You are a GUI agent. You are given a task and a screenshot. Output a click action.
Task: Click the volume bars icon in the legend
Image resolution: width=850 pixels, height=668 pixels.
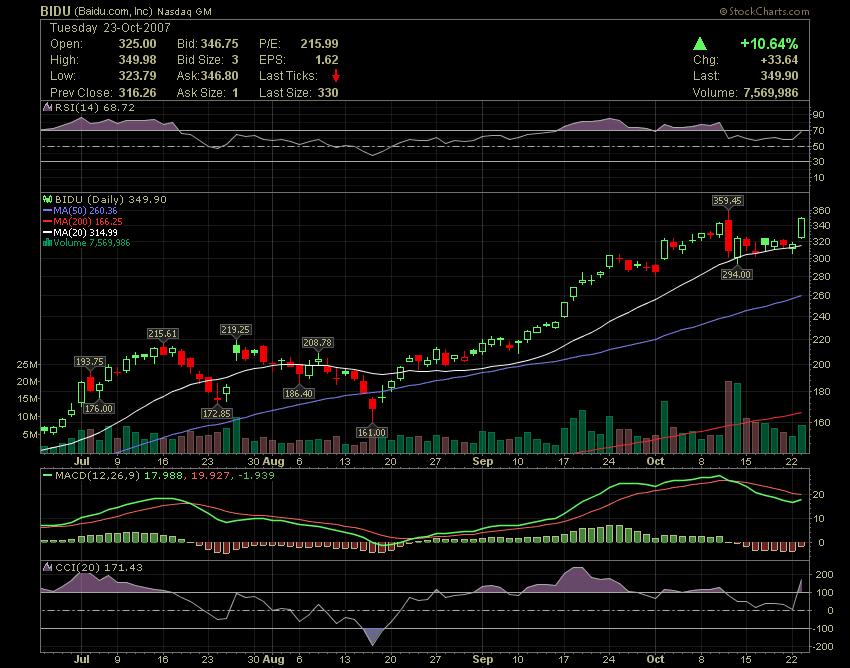pyautogui.click(x=47, y=242)
